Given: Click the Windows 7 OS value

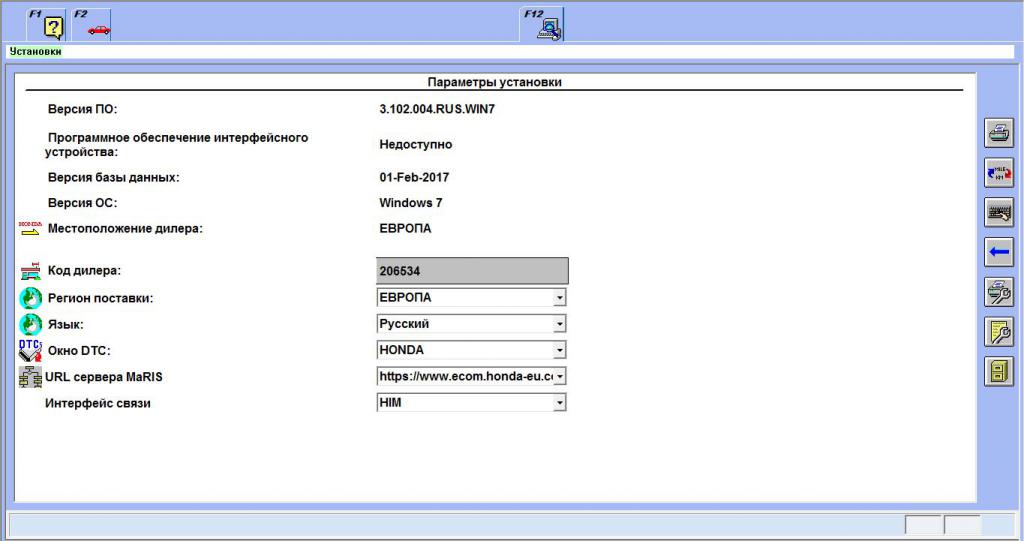Looking at the screenshot, I should pos(411,203).
